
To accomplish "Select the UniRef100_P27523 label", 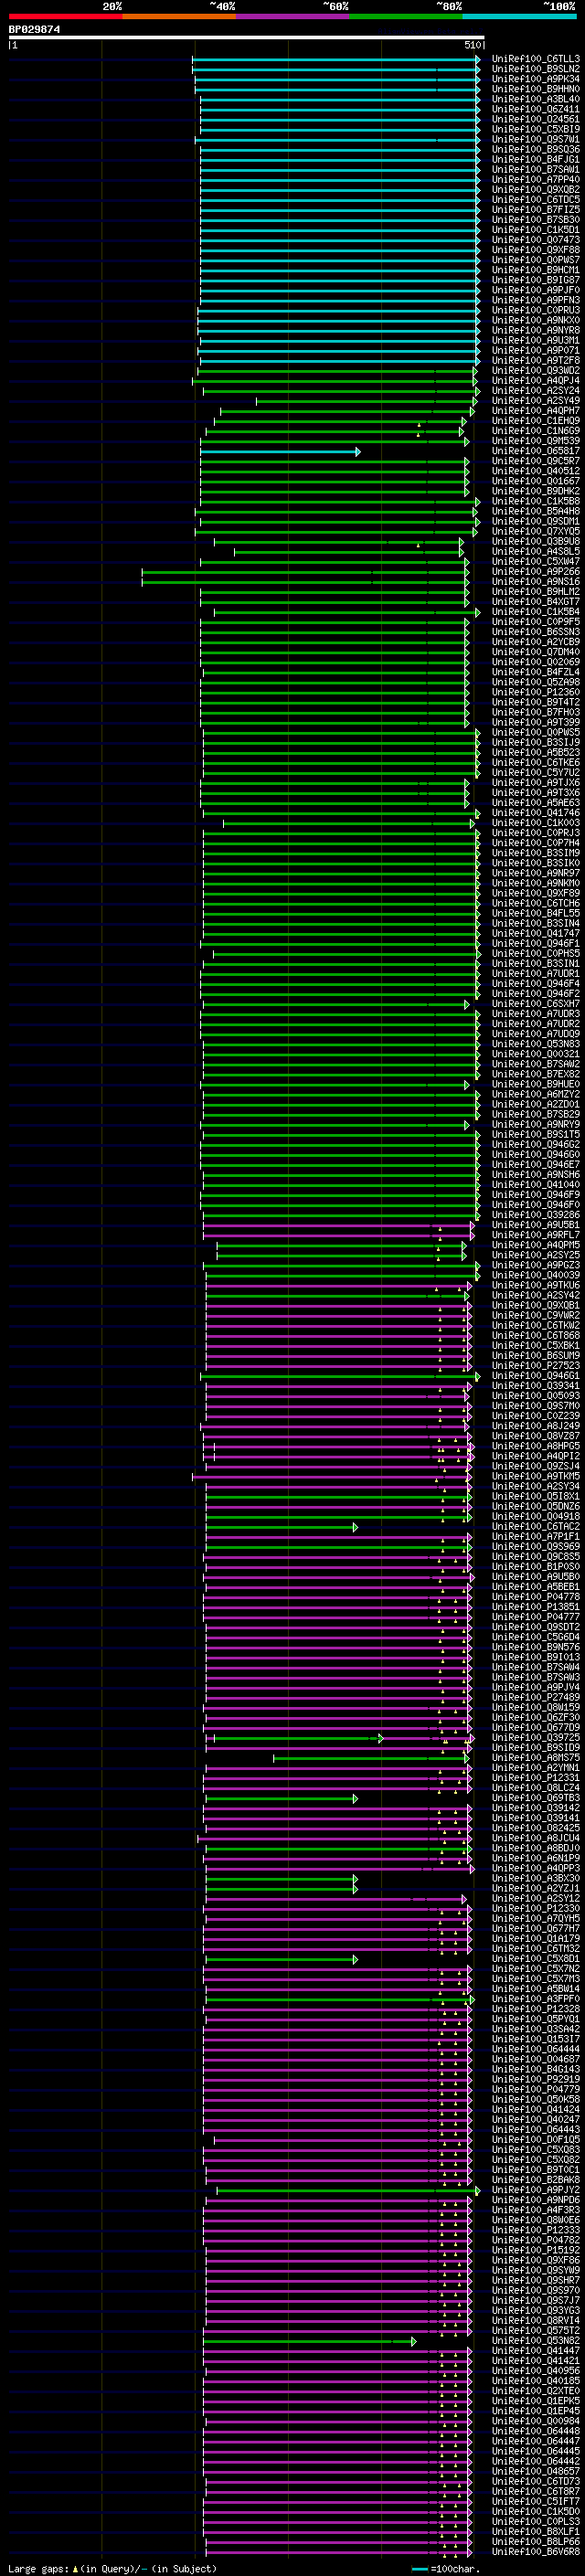I will pos(535,1366).
